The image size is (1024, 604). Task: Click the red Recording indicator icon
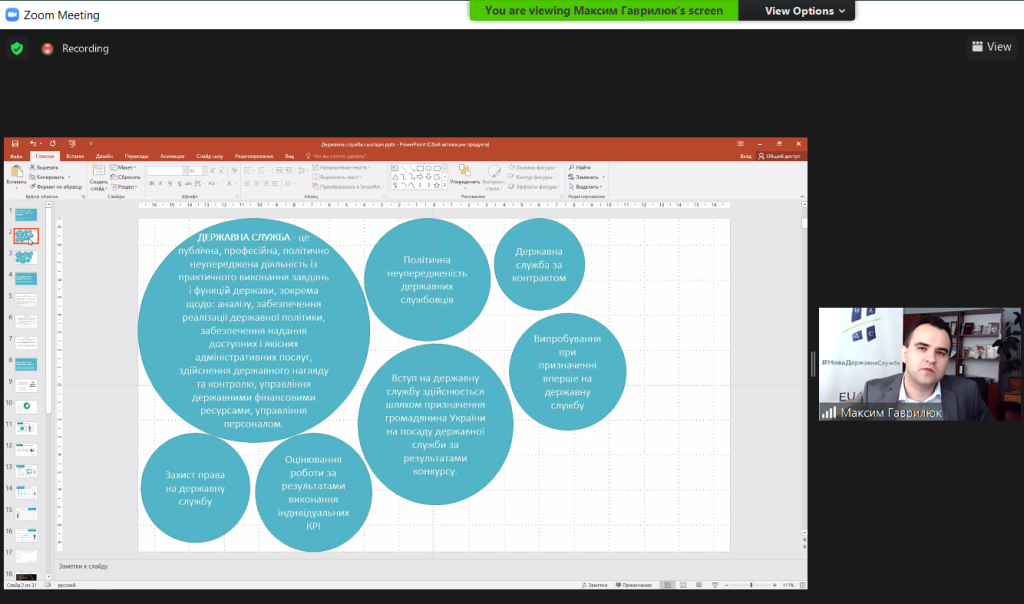pos(47,48)
